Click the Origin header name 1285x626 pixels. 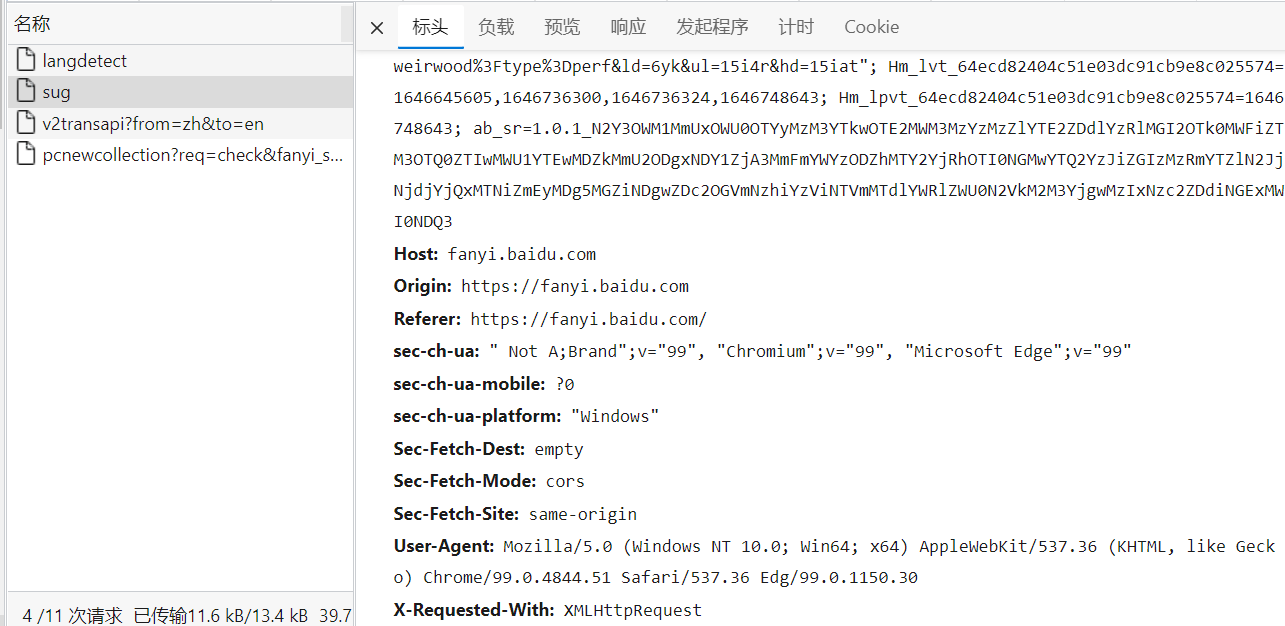point(423,286)
